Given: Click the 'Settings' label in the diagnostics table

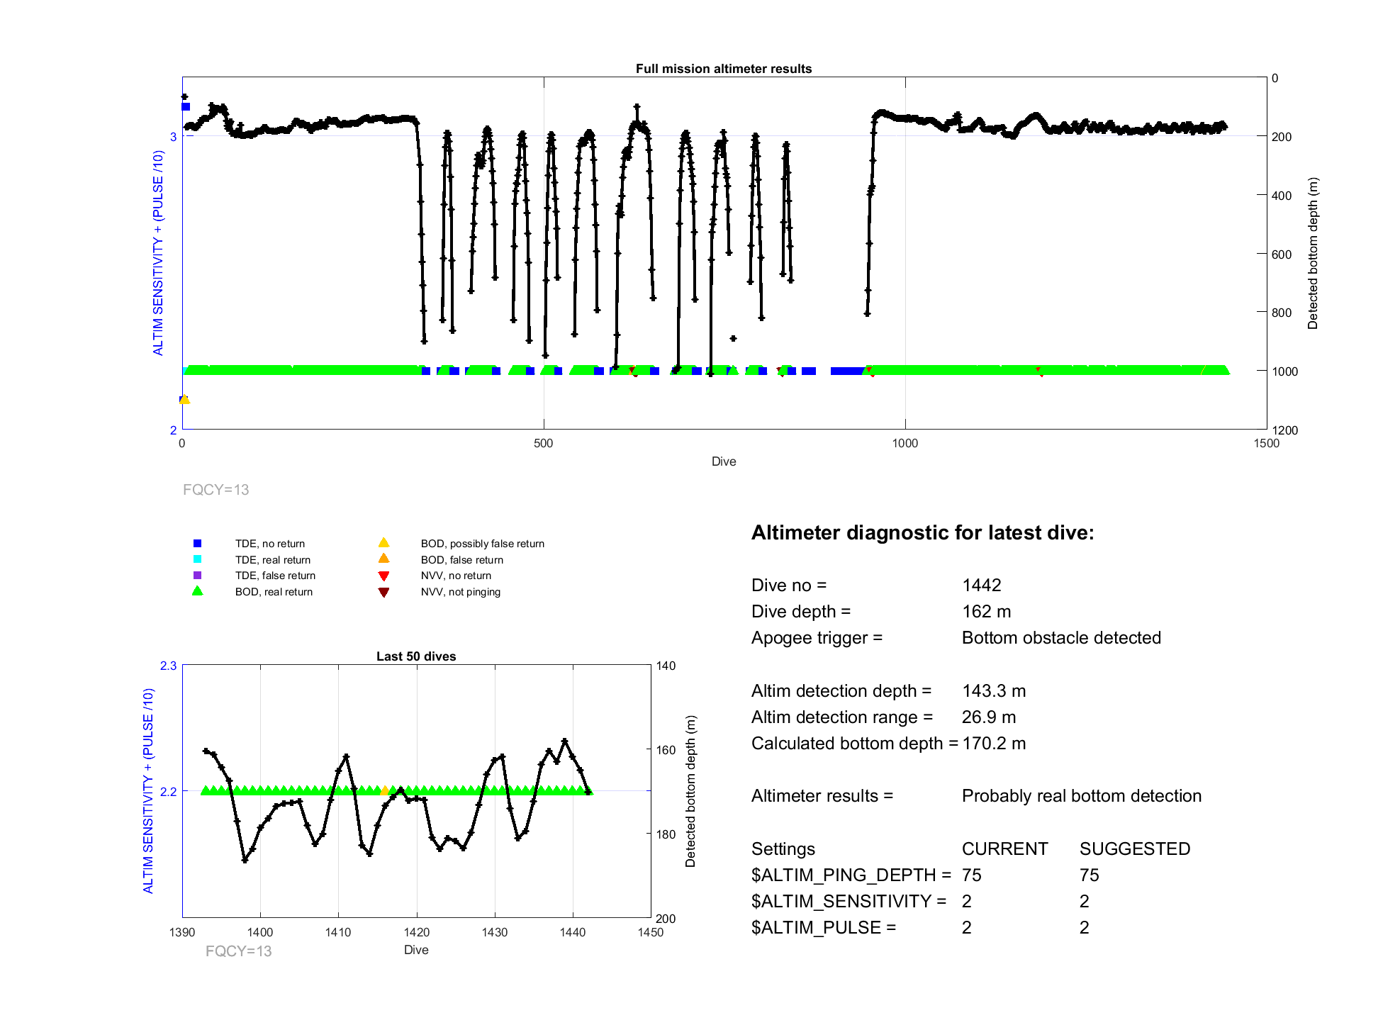Looking at the screenshot, I should 783,849.
